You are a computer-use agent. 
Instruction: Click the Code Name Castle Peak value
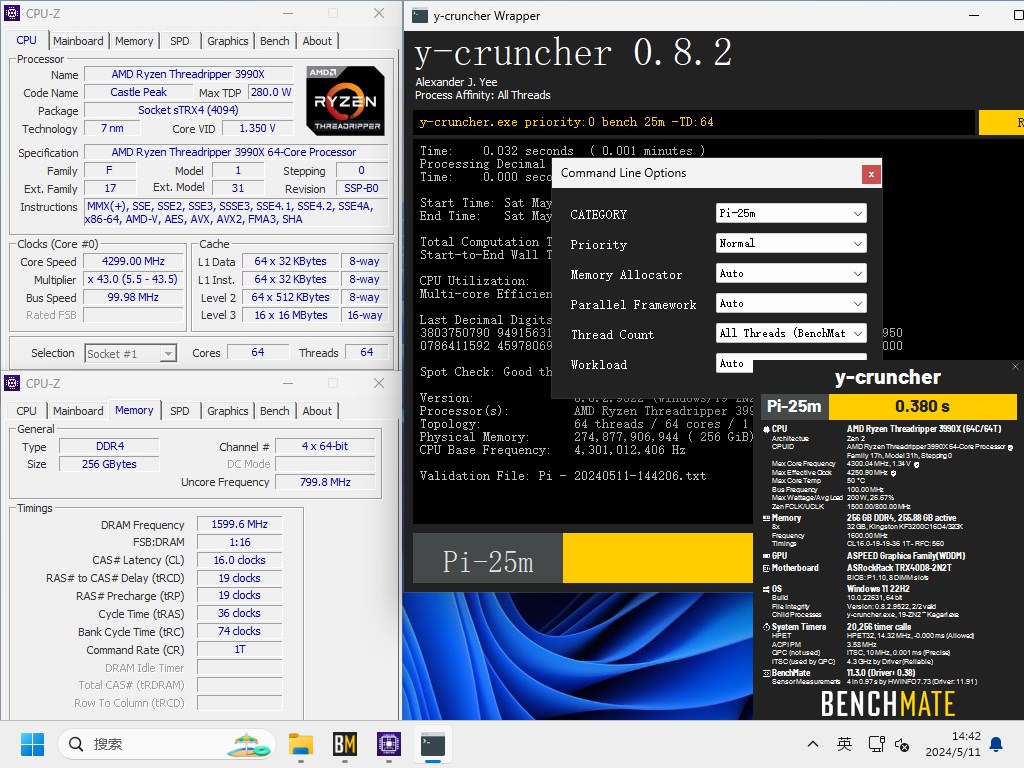(x=138, y=92)
